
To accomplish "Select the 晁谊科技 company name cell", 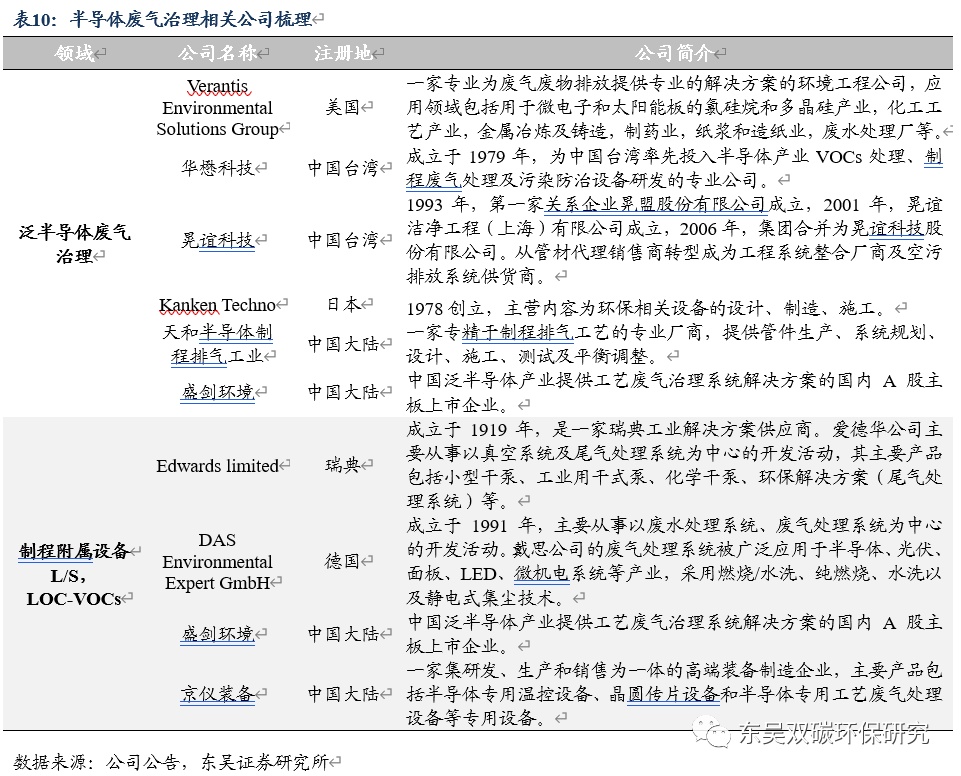I will pos(218,240).
